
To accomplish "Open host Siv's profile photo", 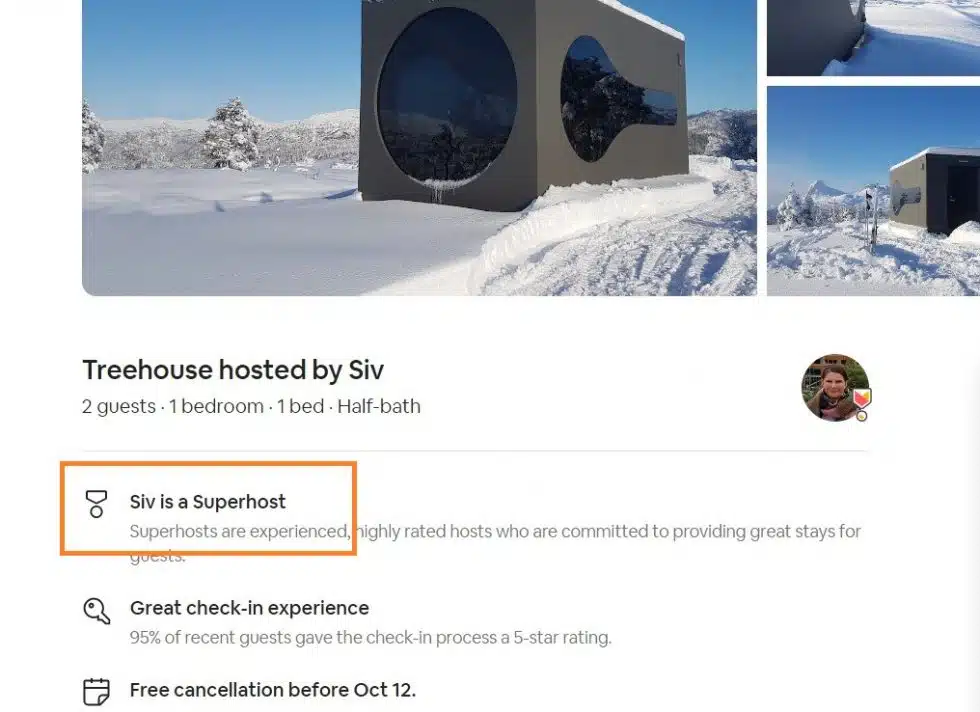I will (836, 388).
